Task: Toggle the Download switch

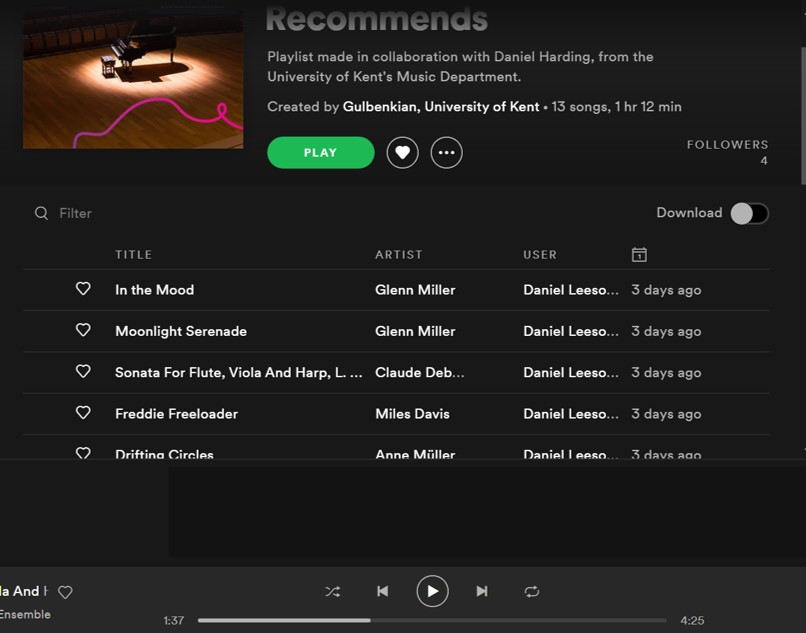Action: coord(749,213)
